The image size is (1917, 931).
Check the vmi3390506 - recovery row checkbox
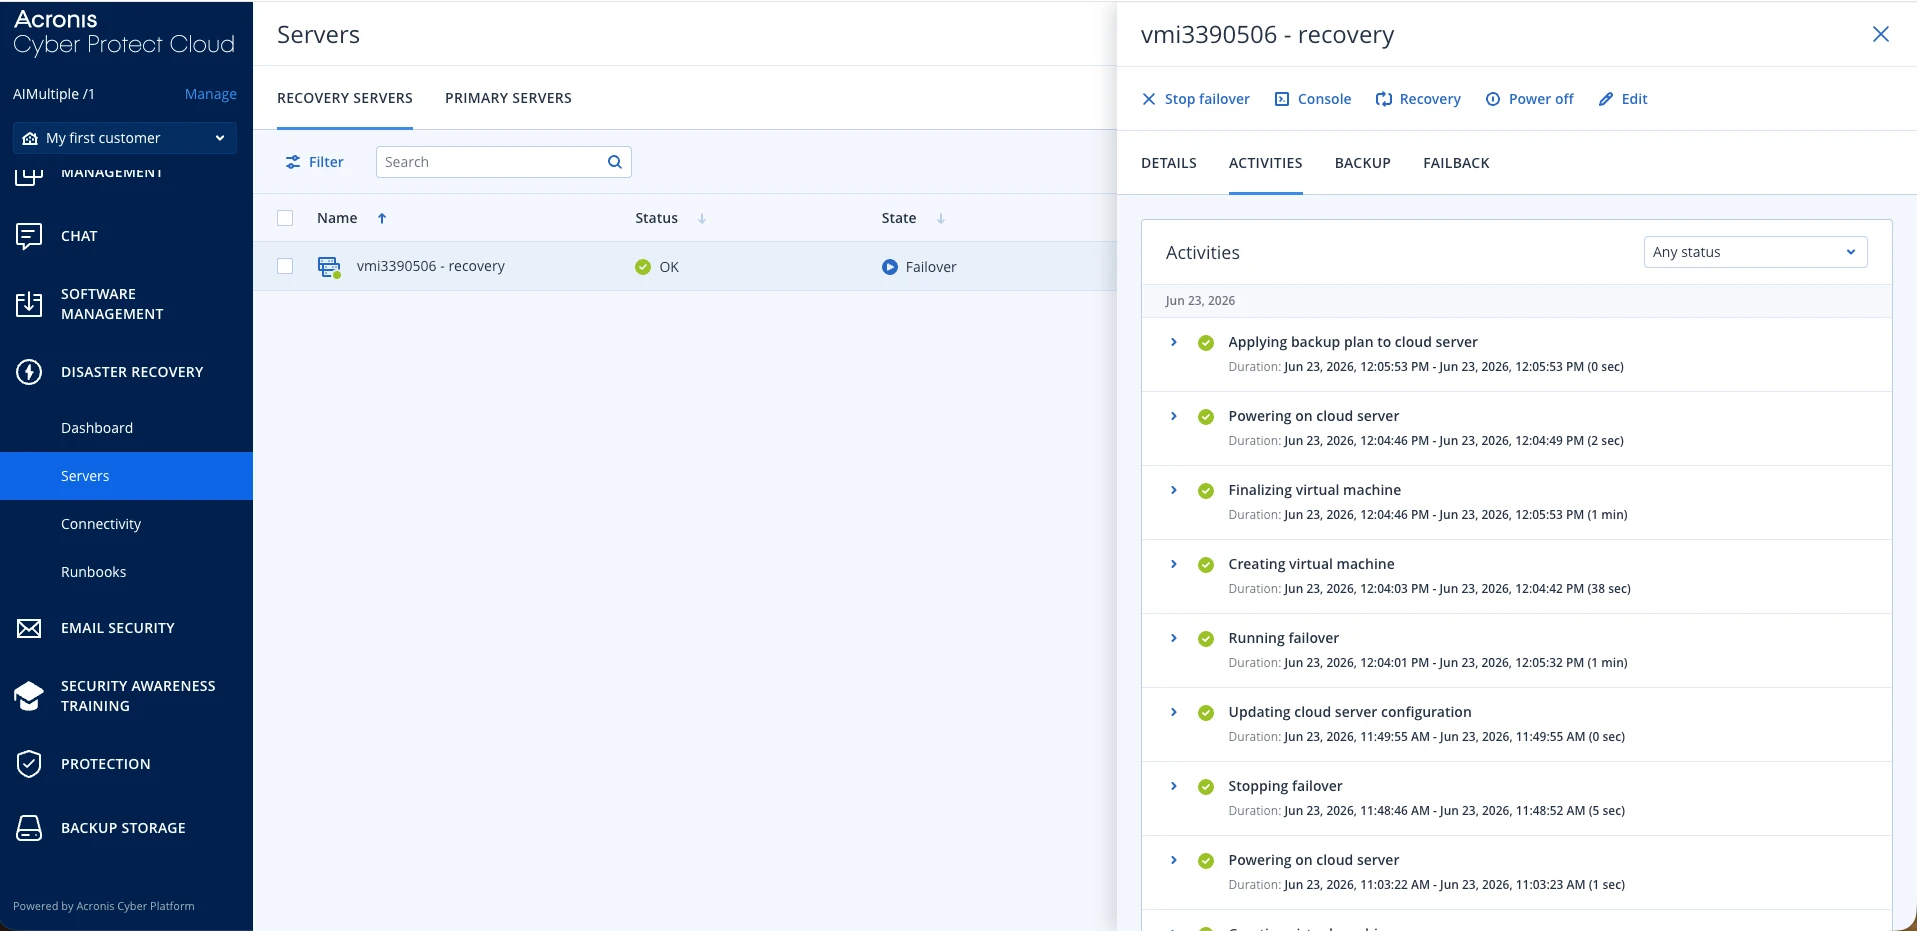click(x=285, y=266)
